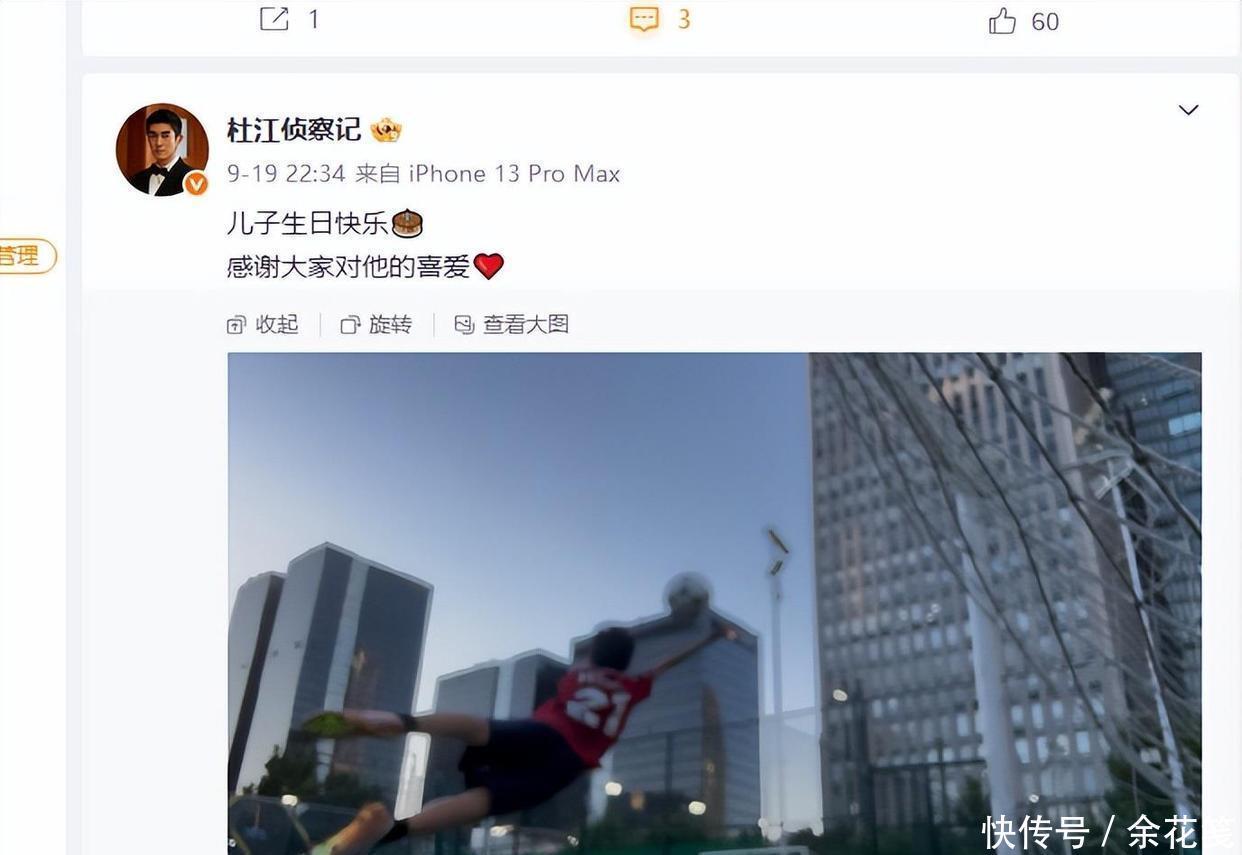Like the post with thumbs-up icon
The width and height of the screenshot is (1242, 855).
click(1002, 20)
